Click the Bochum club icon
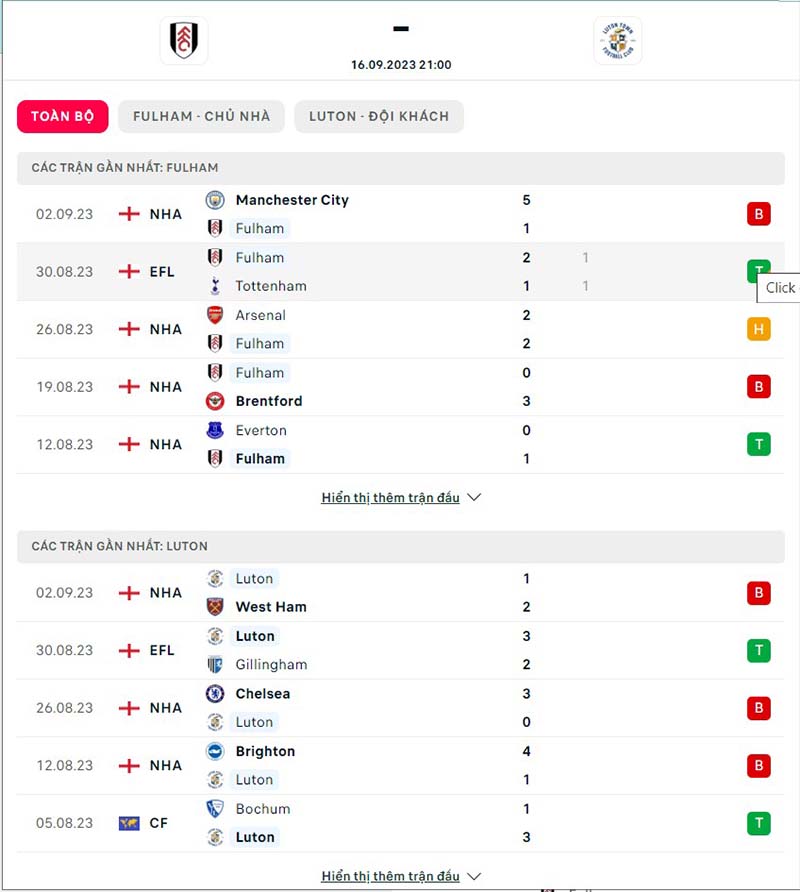The height and width of the screenshot is (892, 800). 213,809
